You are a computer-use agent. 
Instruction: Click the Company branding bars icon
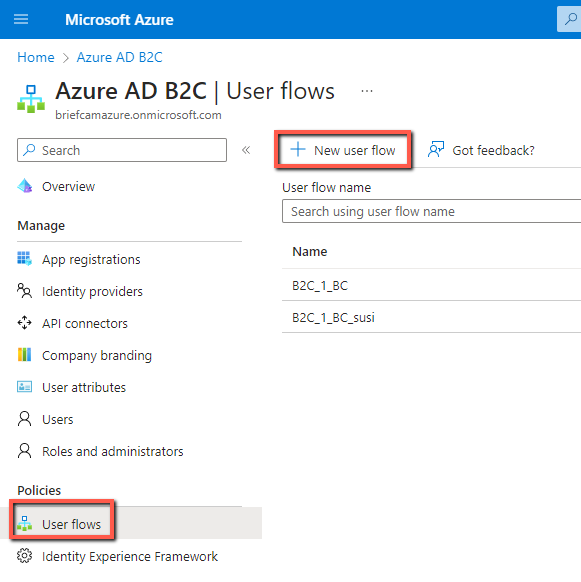[25, 355]
